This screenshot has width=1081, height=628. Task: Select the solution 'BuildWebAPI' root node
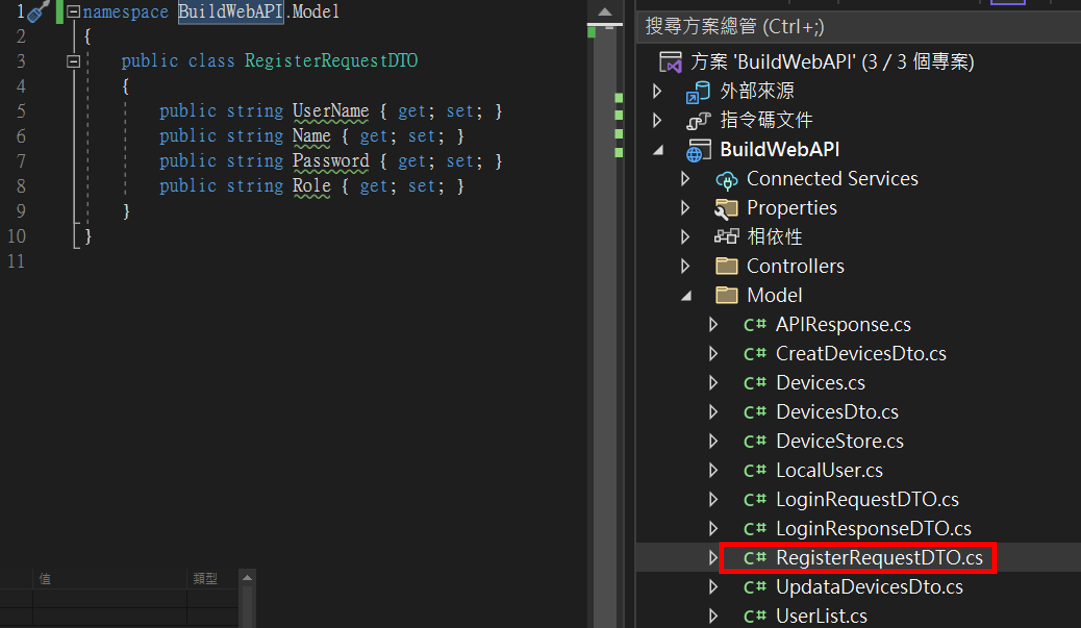(832, 62)
